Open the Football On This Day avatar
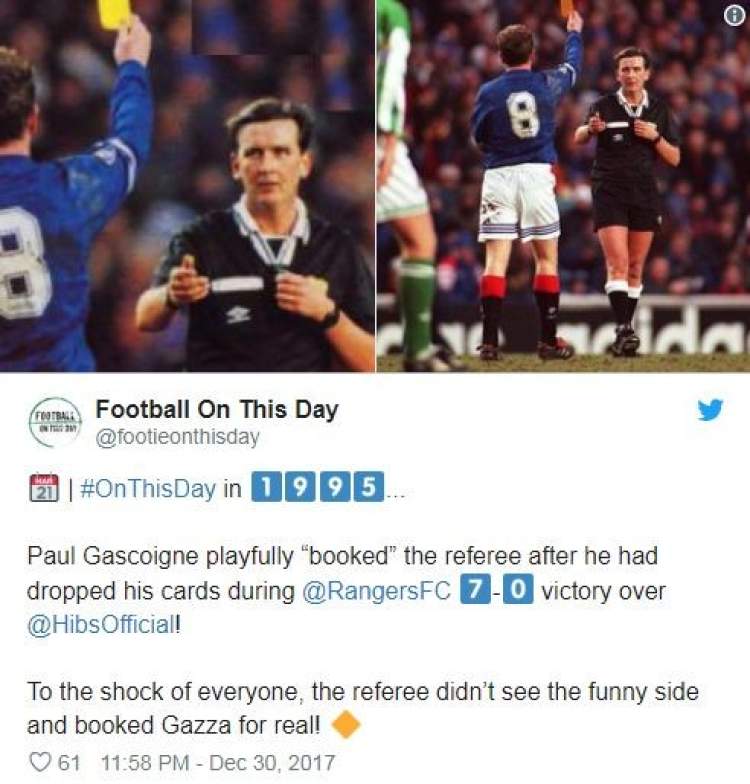Screen dimensions: 750x784 click(x=56, y=422)
